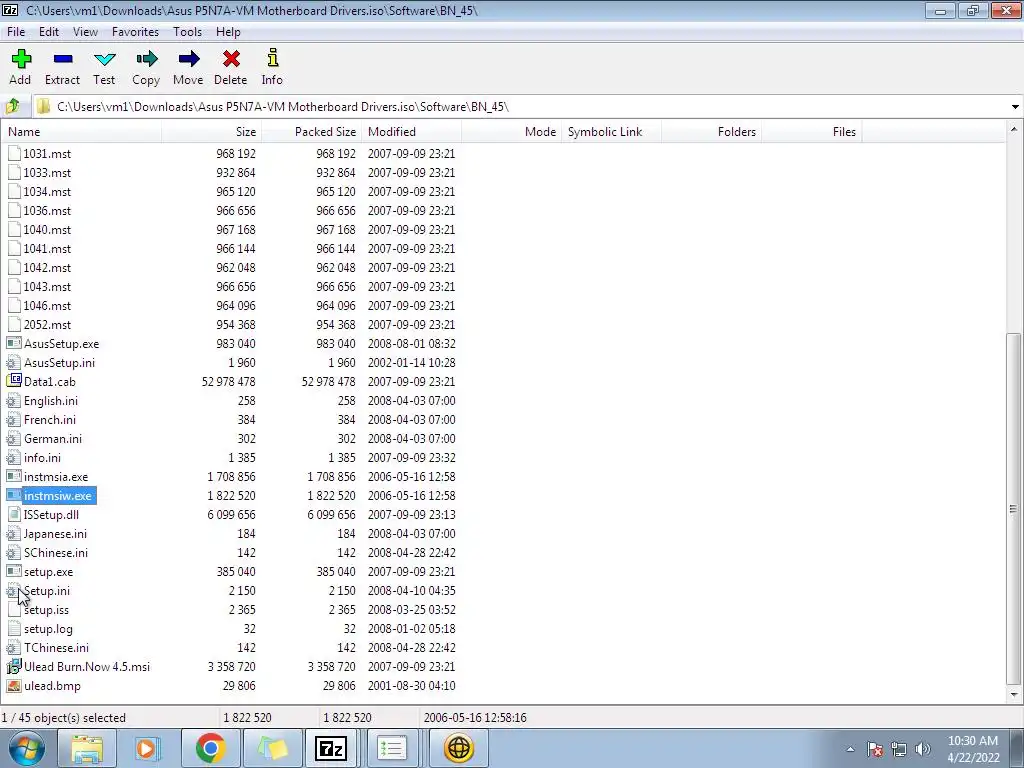Open Windows Explorer from taskbar
1024x768 pixels.
tap(87, 748)
